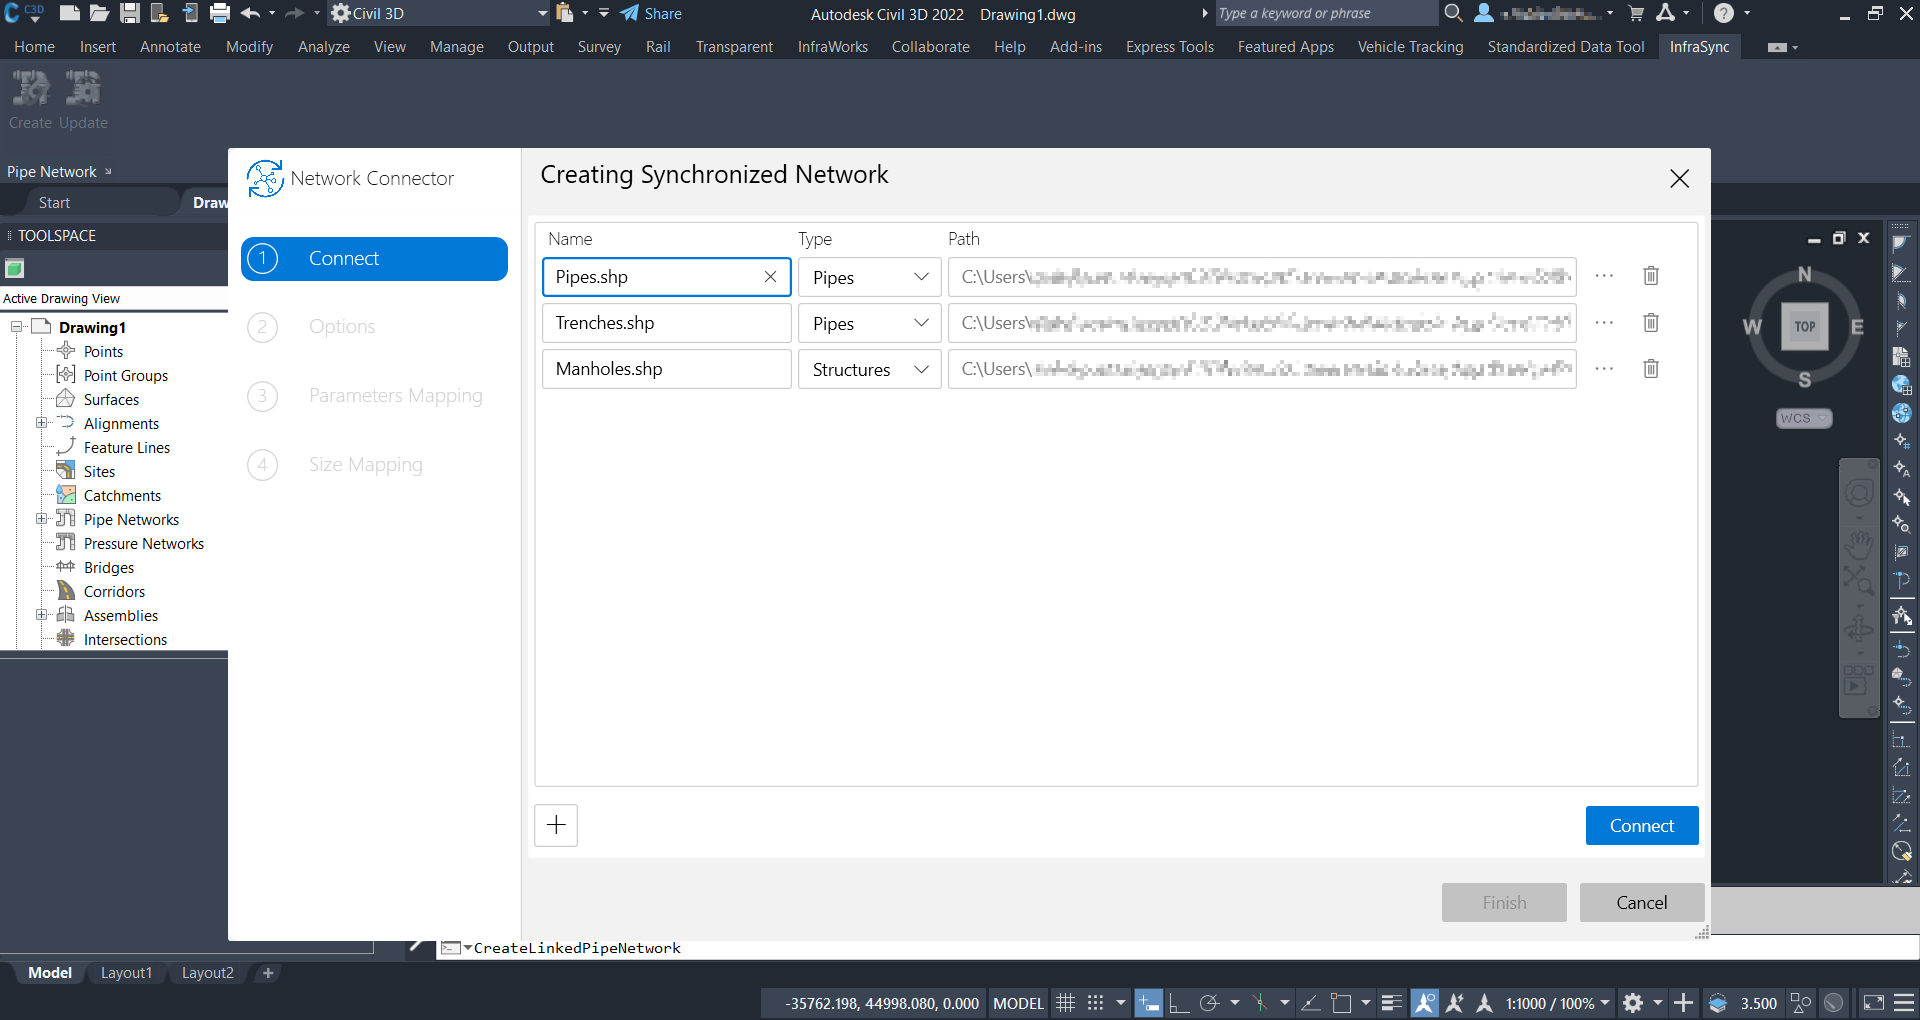Open the Workspace Switching gear icon
Viewport: 1920px width, 1020px height.
pos(1633,1003)
